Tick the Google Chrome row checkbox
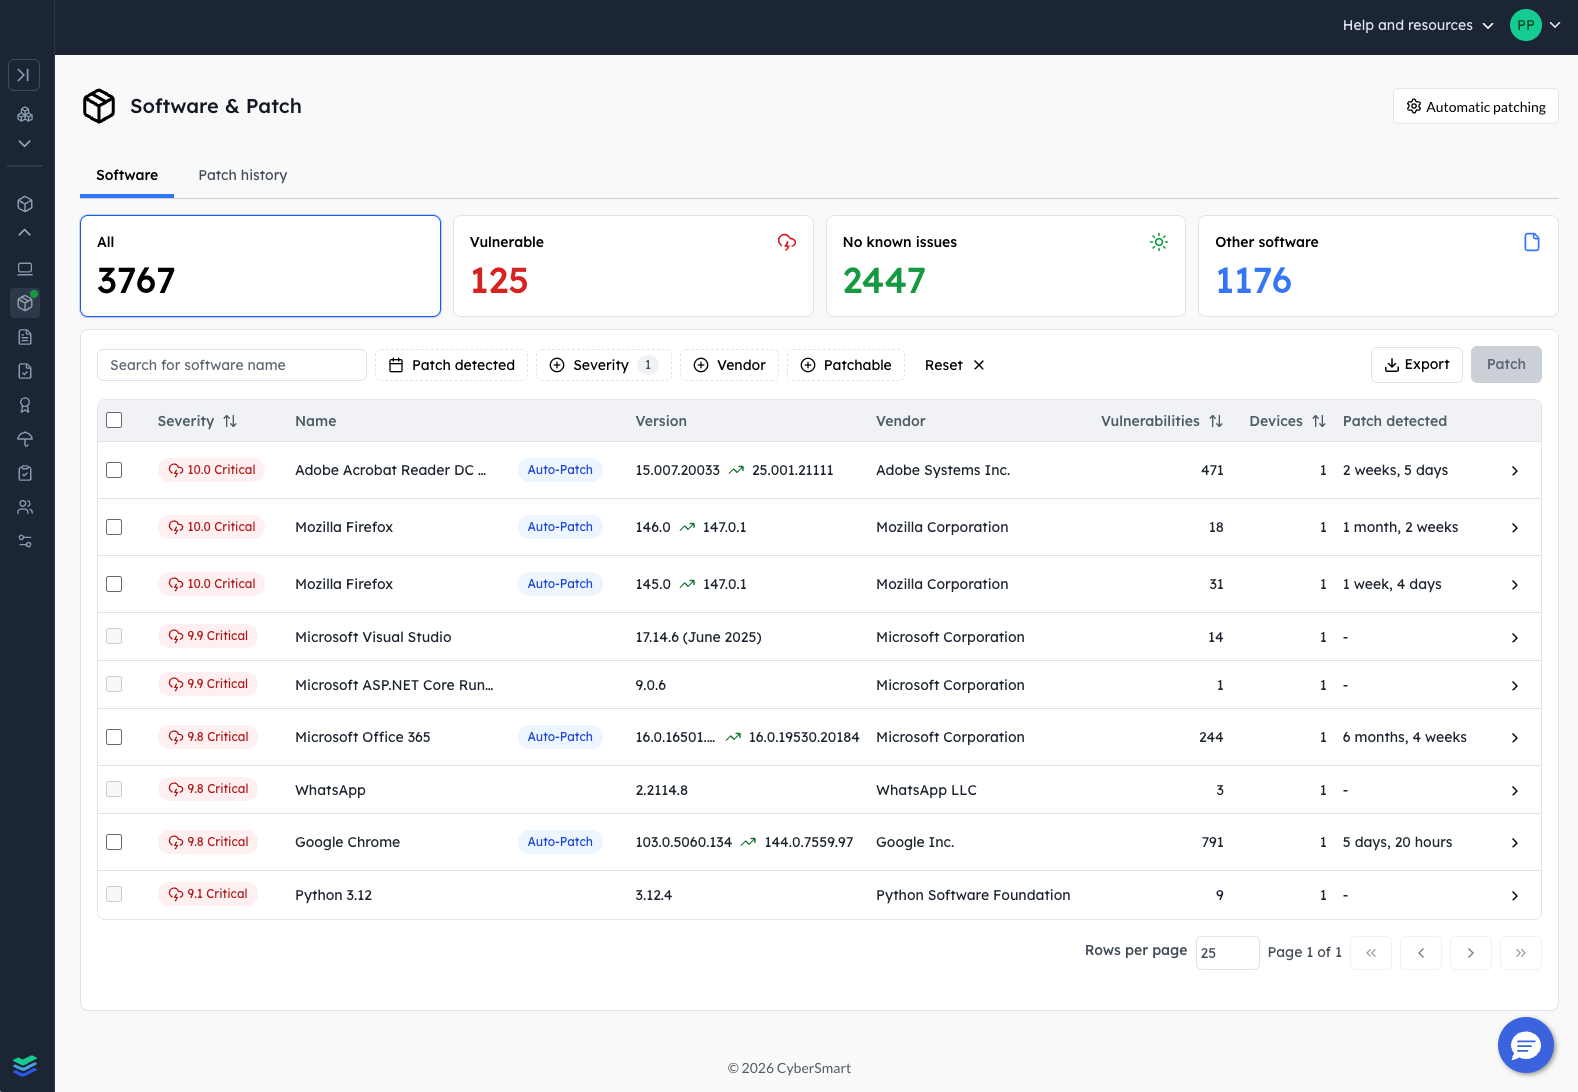This screenshot has width=1578, height=1092. click(x=114, y=842)
